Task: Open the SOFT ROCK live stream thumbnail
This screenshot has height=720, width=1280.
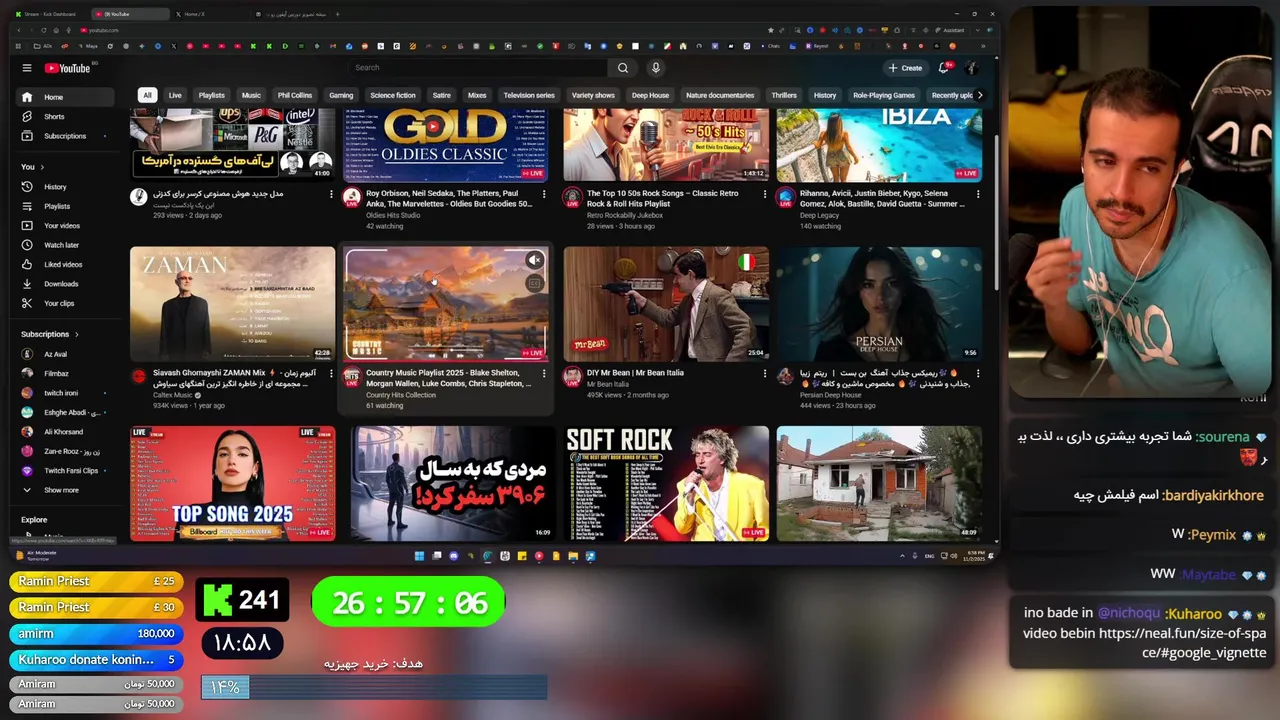Action: pyautogui.click(x=666, y=484)
